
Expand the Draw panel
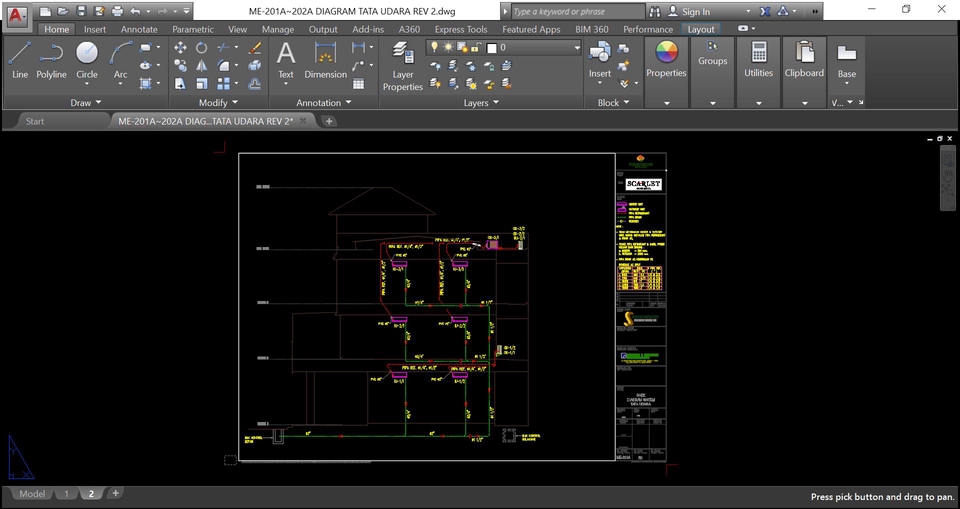click(x=85, y=103)
